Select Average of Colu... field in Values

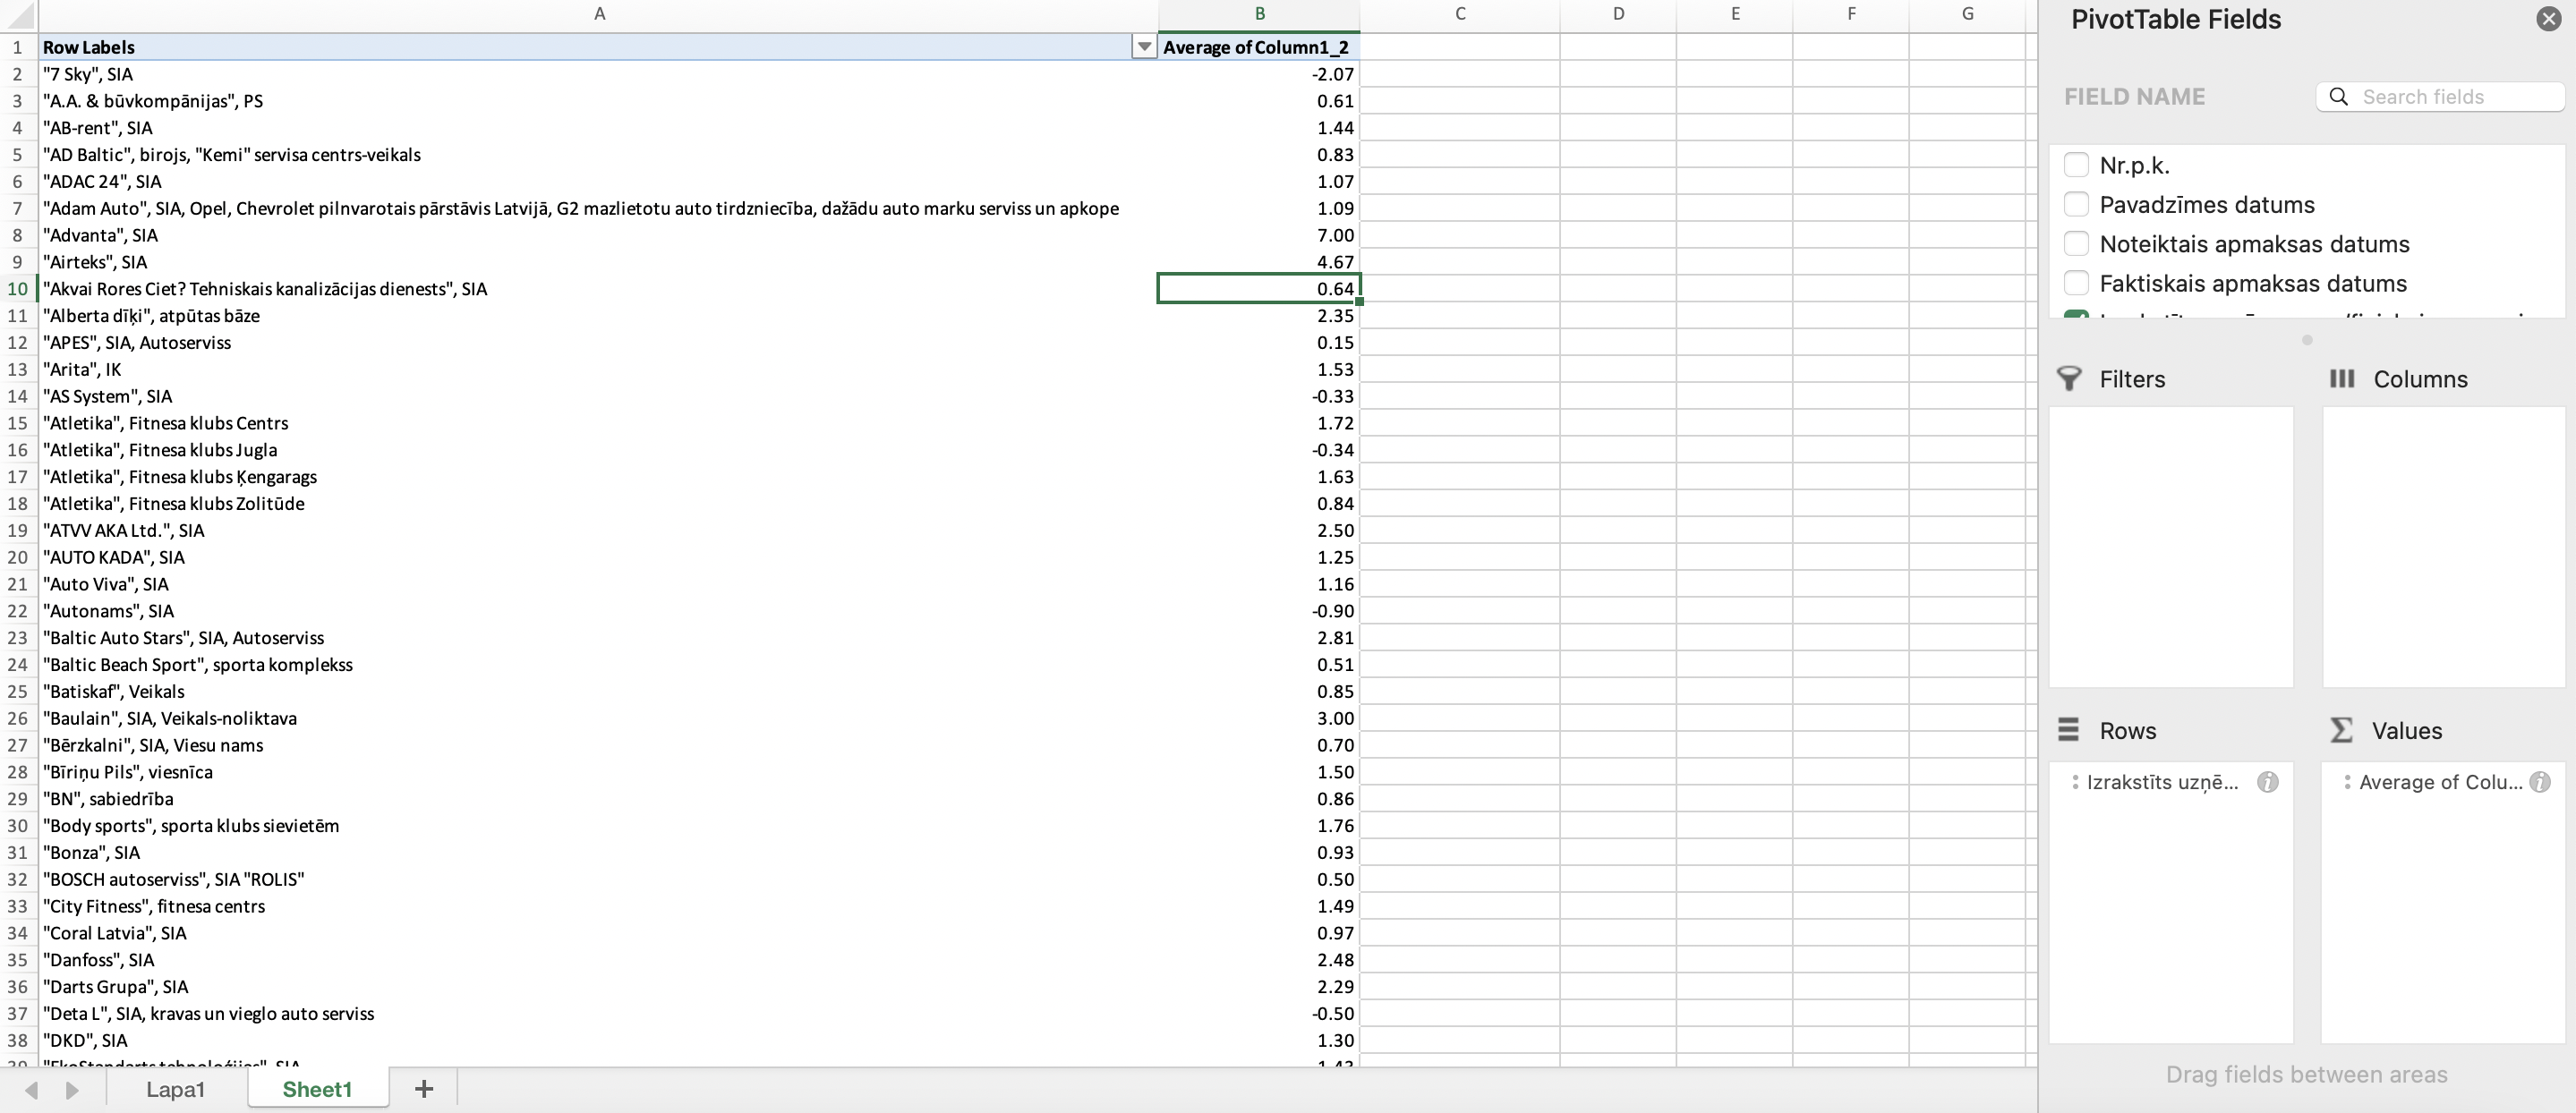(2440, 782)
